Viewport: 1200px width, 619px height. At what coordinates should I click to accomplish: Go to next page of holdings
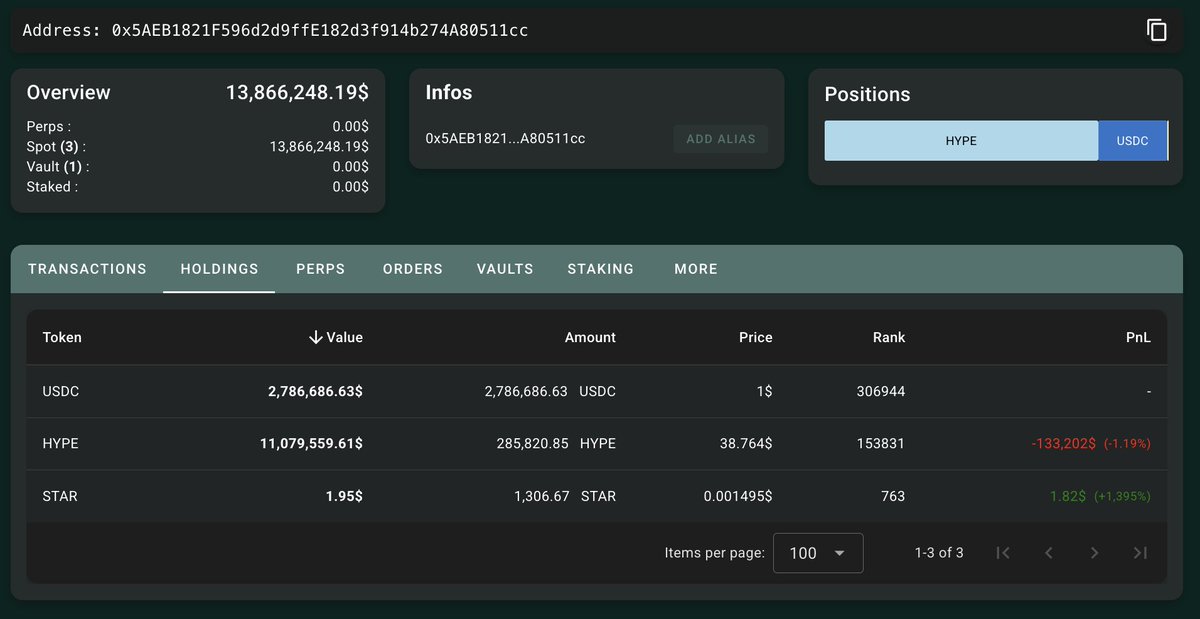pyautogui.click(x=1095, y=553)
